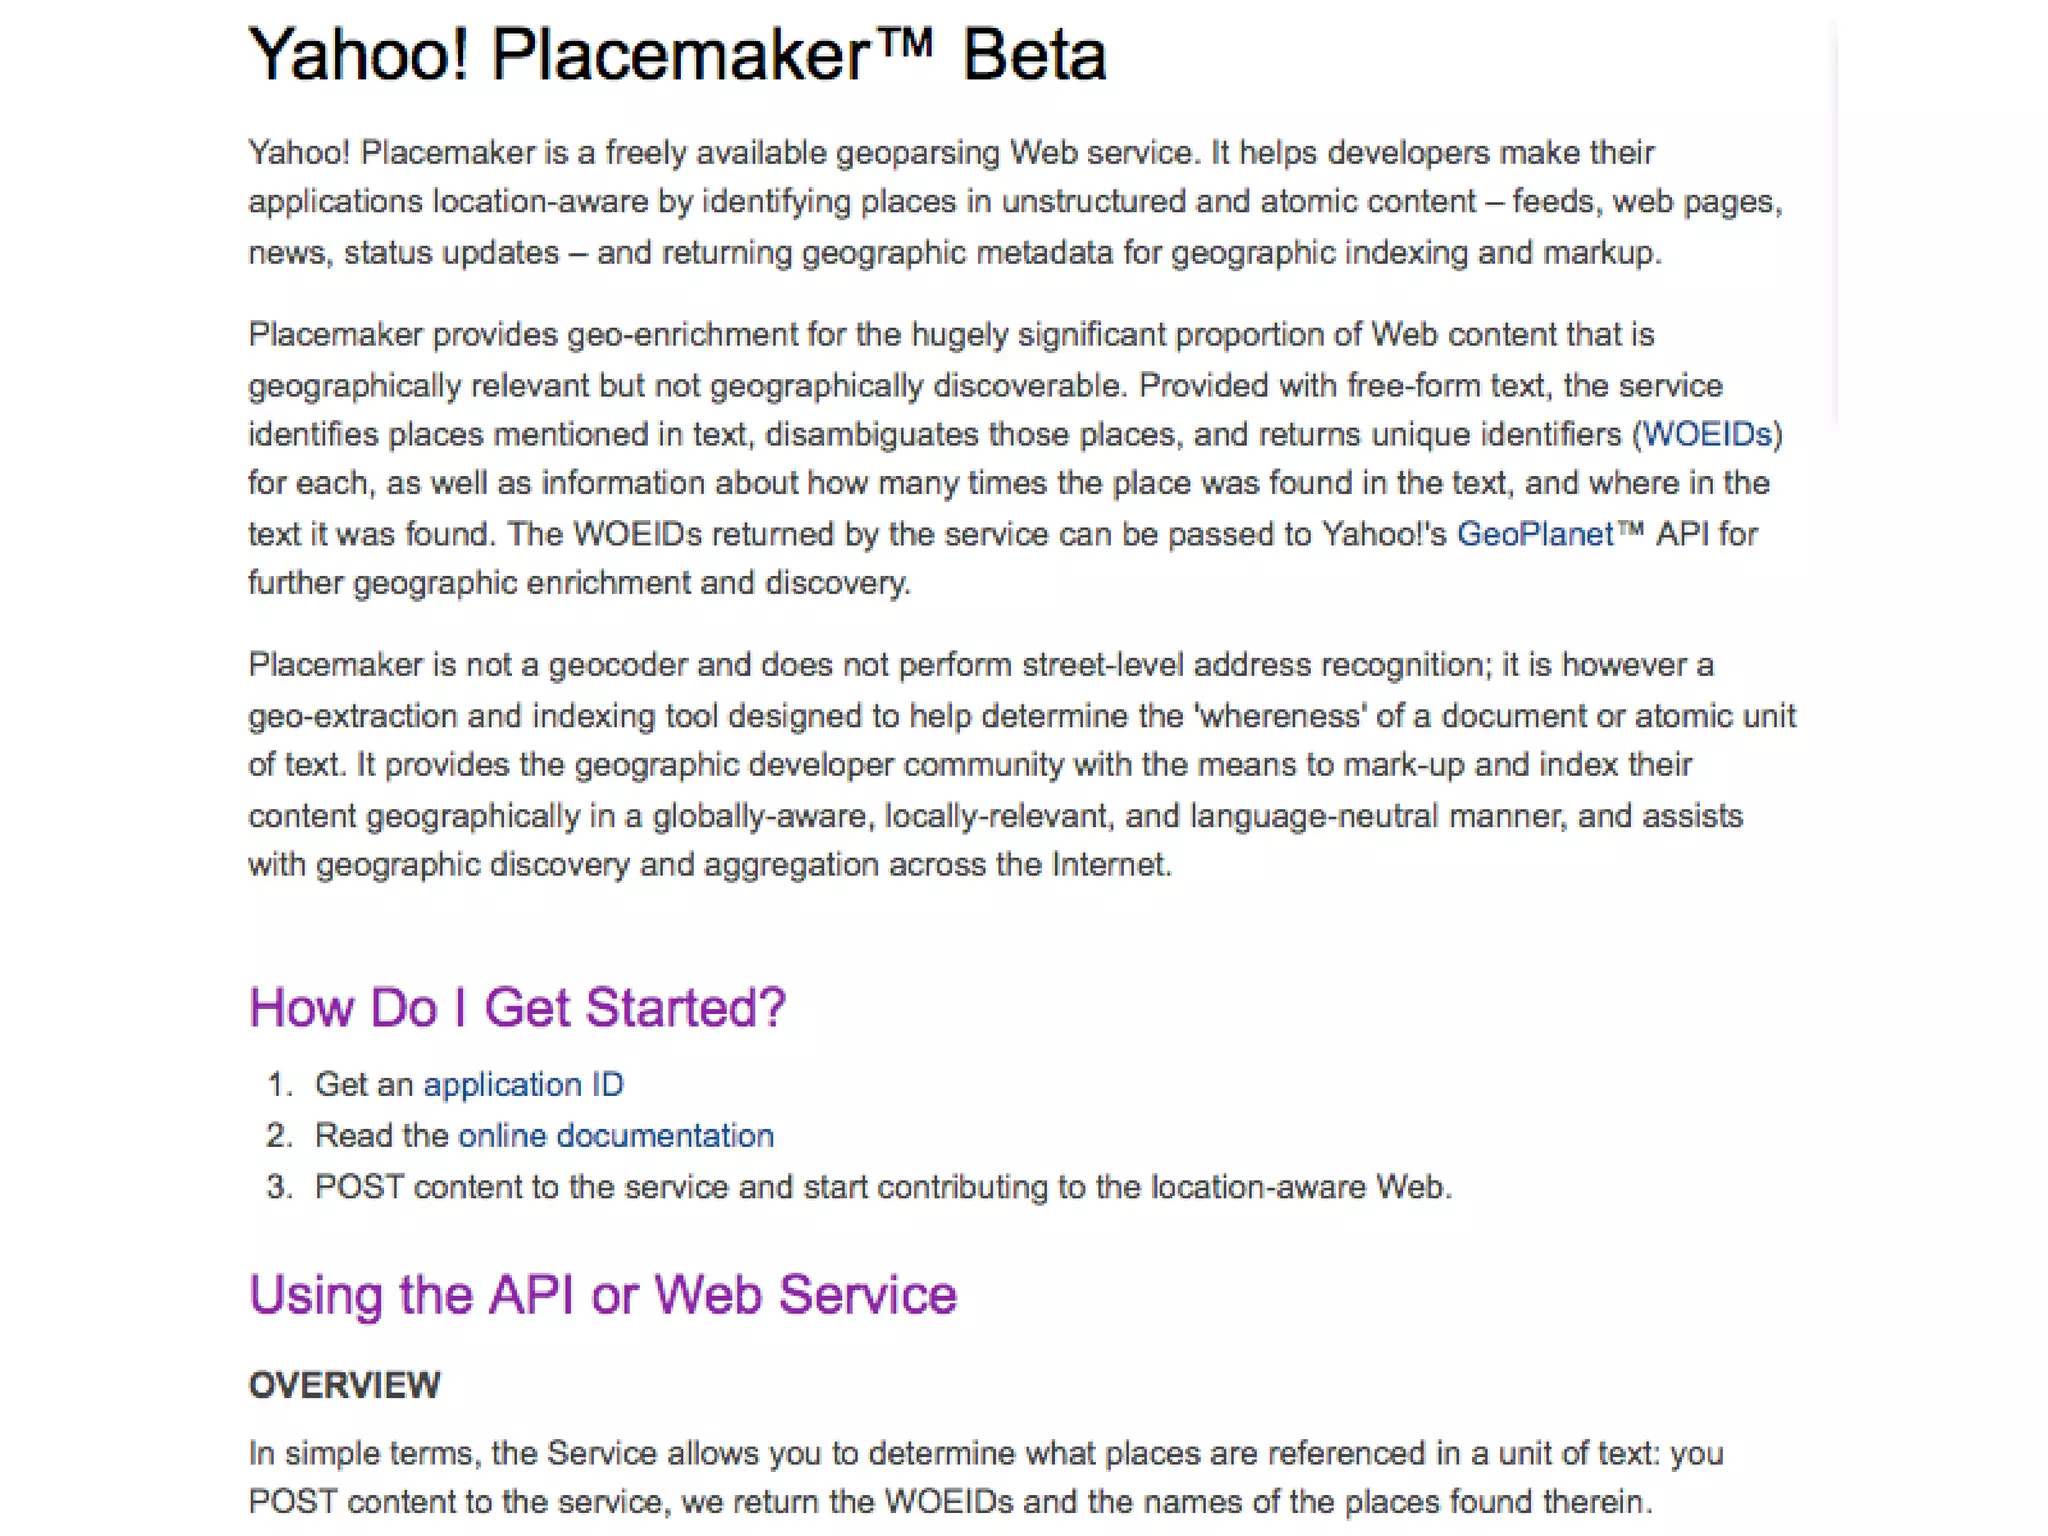Open the online documentation link
Image resolution: width=2048 pixels, height=1536 pixels.
[616, 1136]
